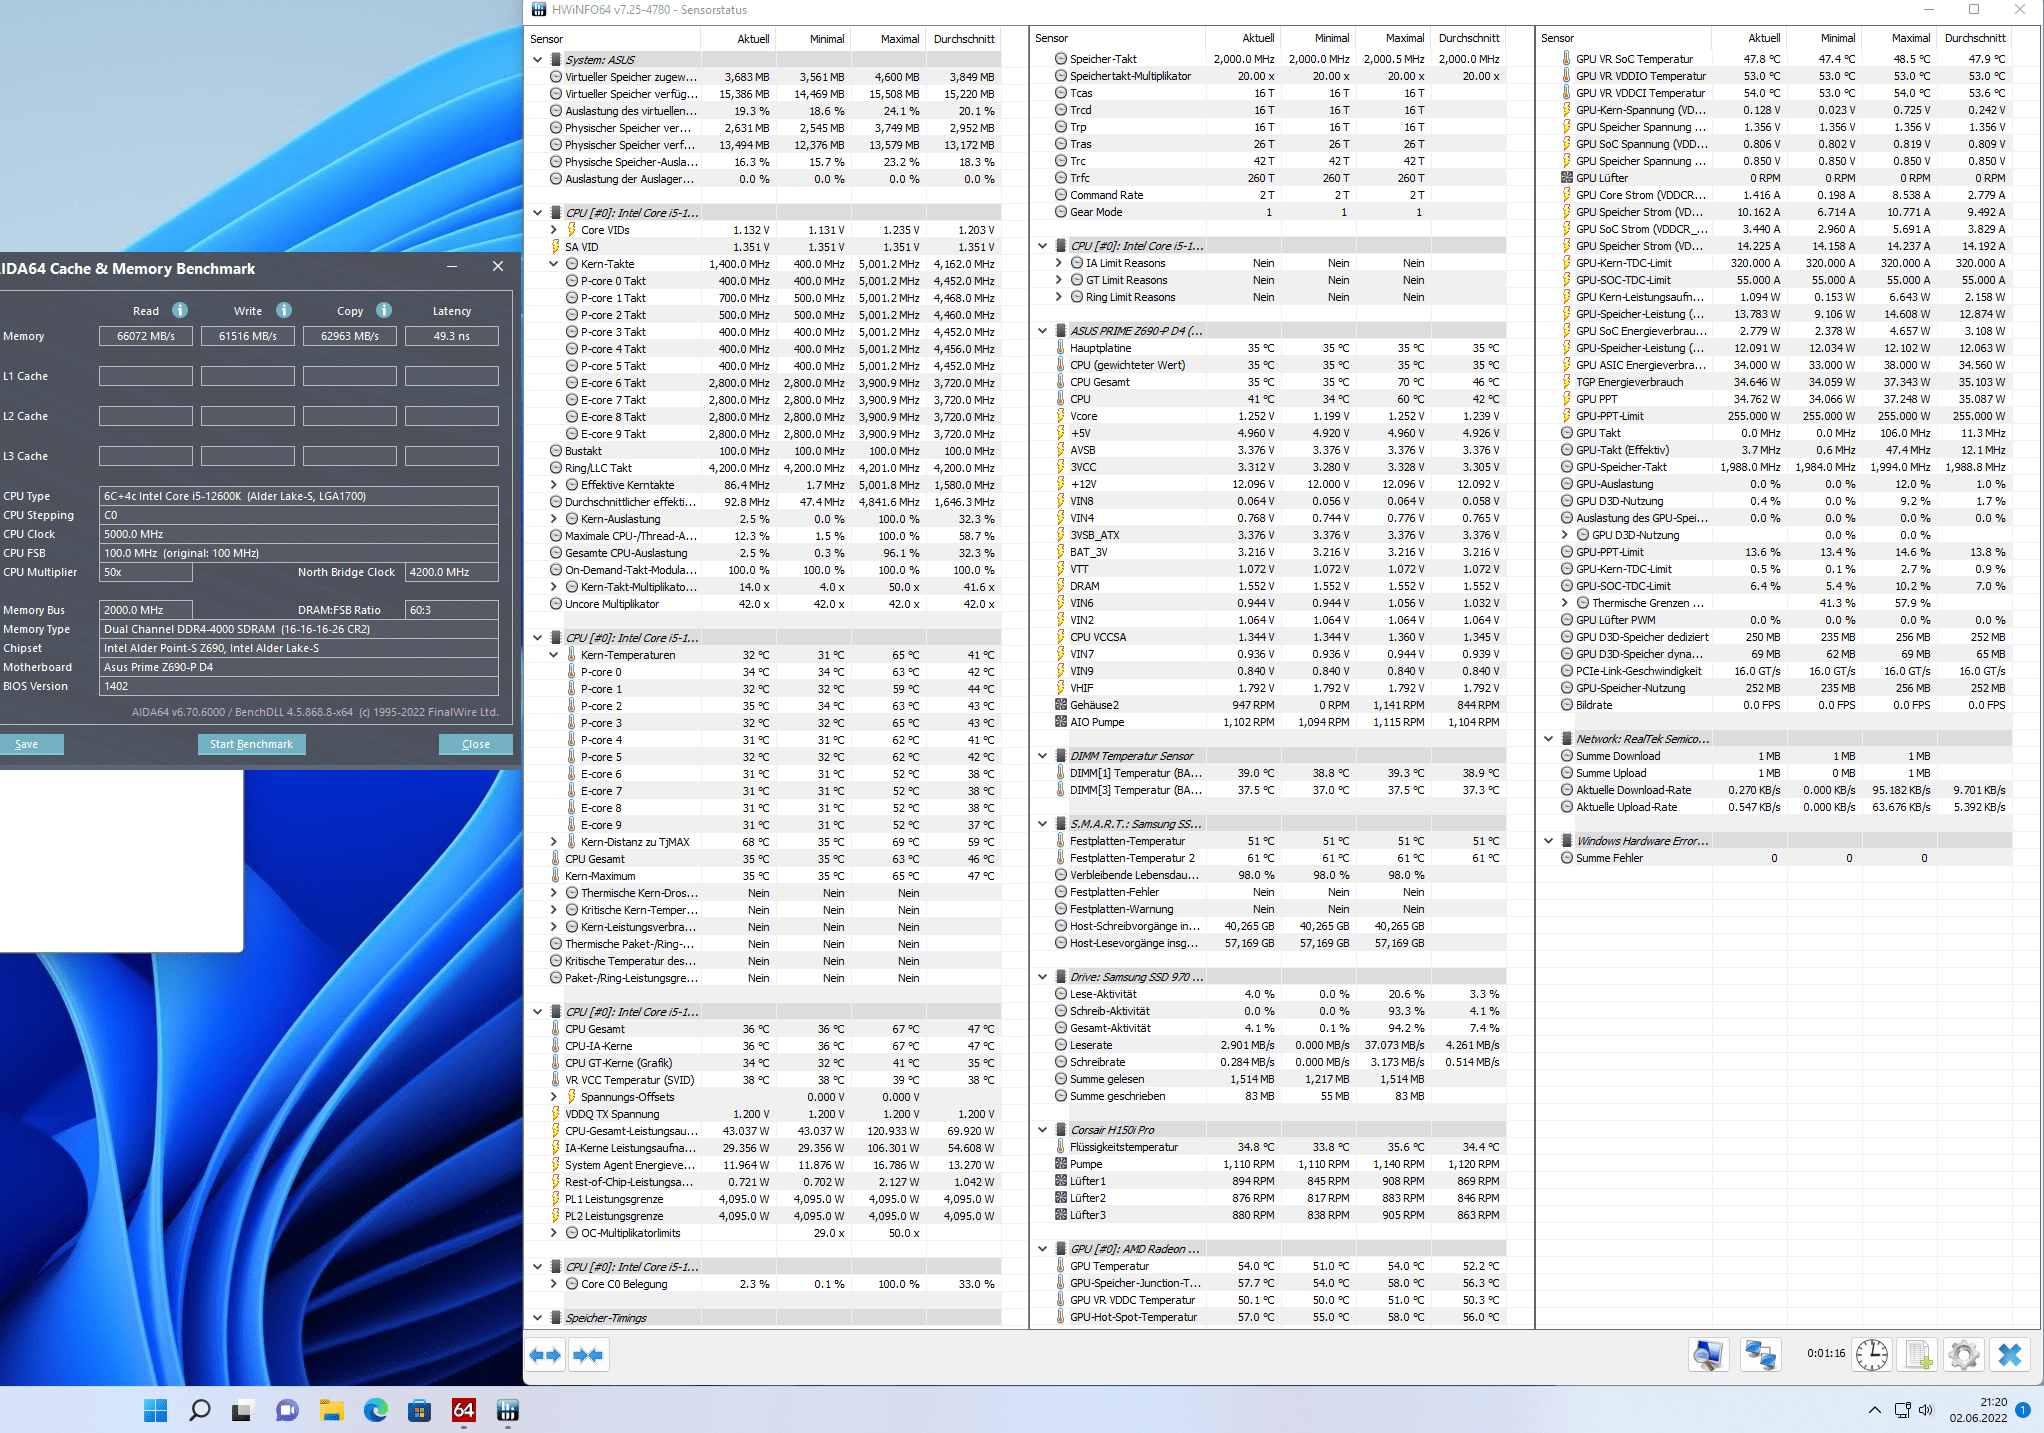Expand the Core VIDs row
The image size is (2044, 1433).
pyautogui.click(x=554, y=230)
